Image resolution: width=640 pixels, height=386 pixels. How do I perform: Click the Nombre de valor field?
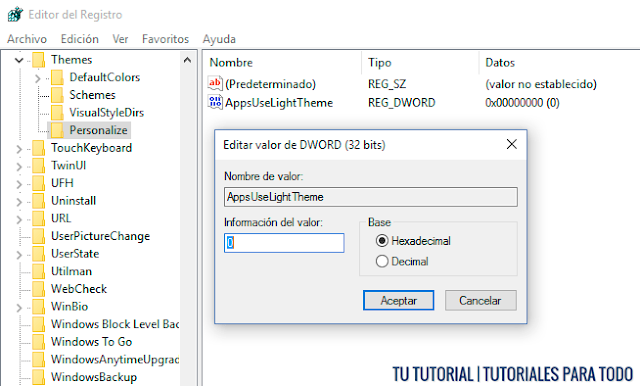click(371, 197)
